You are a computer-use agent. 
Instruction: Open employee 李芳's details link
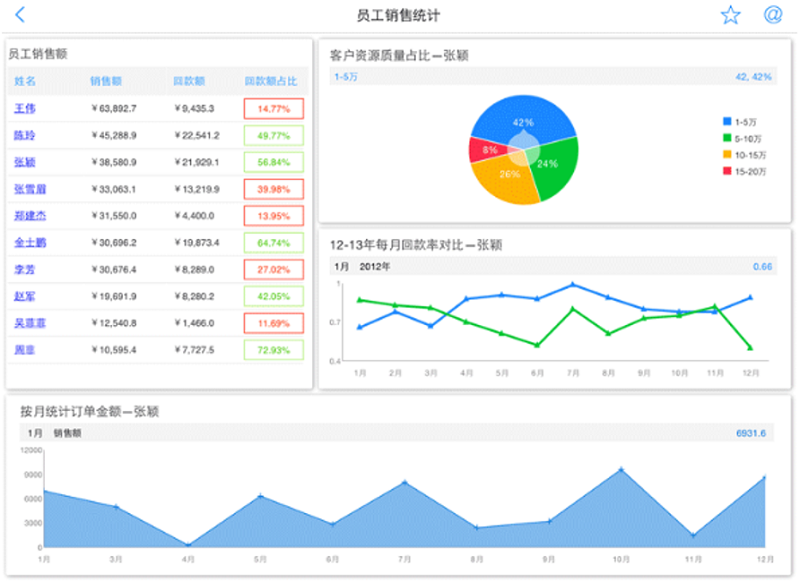[21, 269]
